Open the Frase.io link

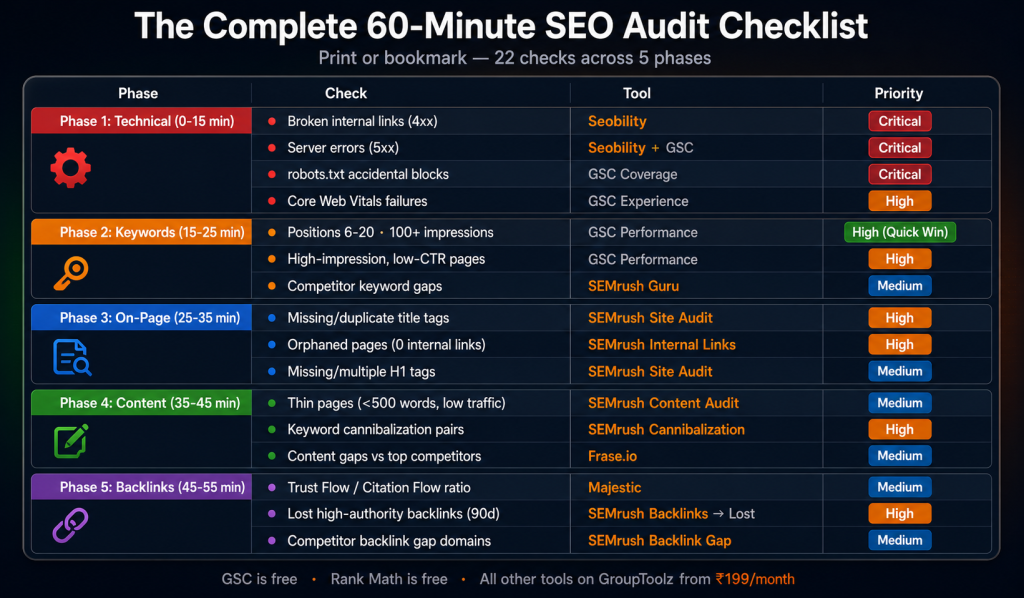coord(613,456)
